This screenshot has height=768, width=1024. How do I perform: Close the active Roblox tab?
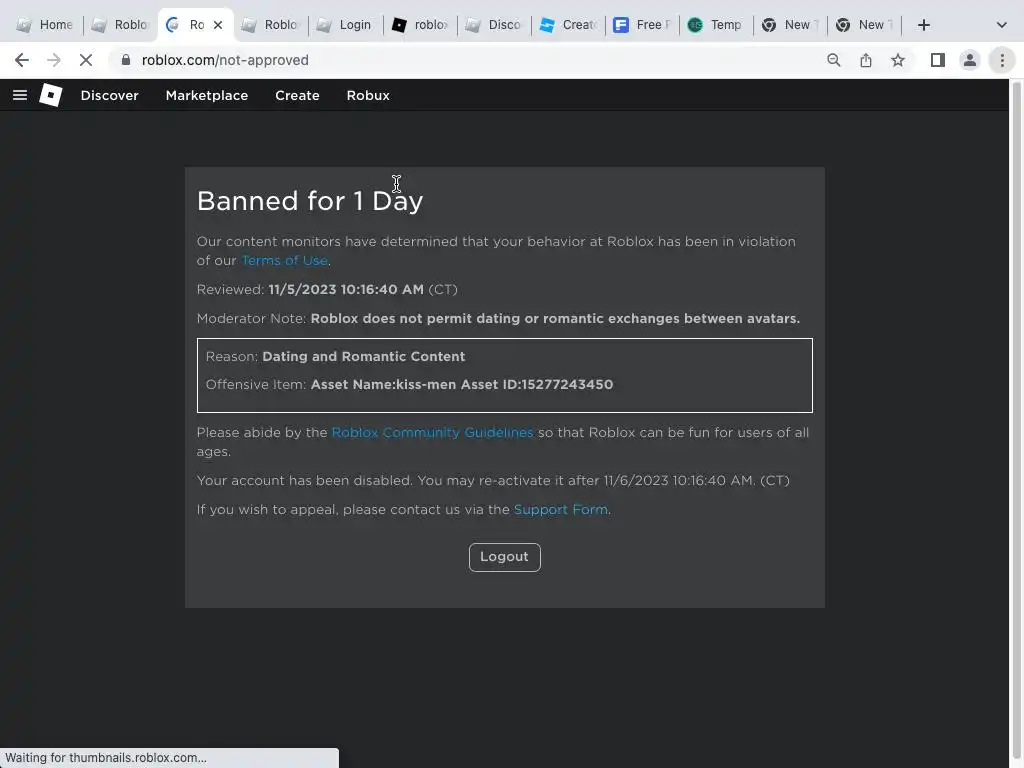point(218,25)
